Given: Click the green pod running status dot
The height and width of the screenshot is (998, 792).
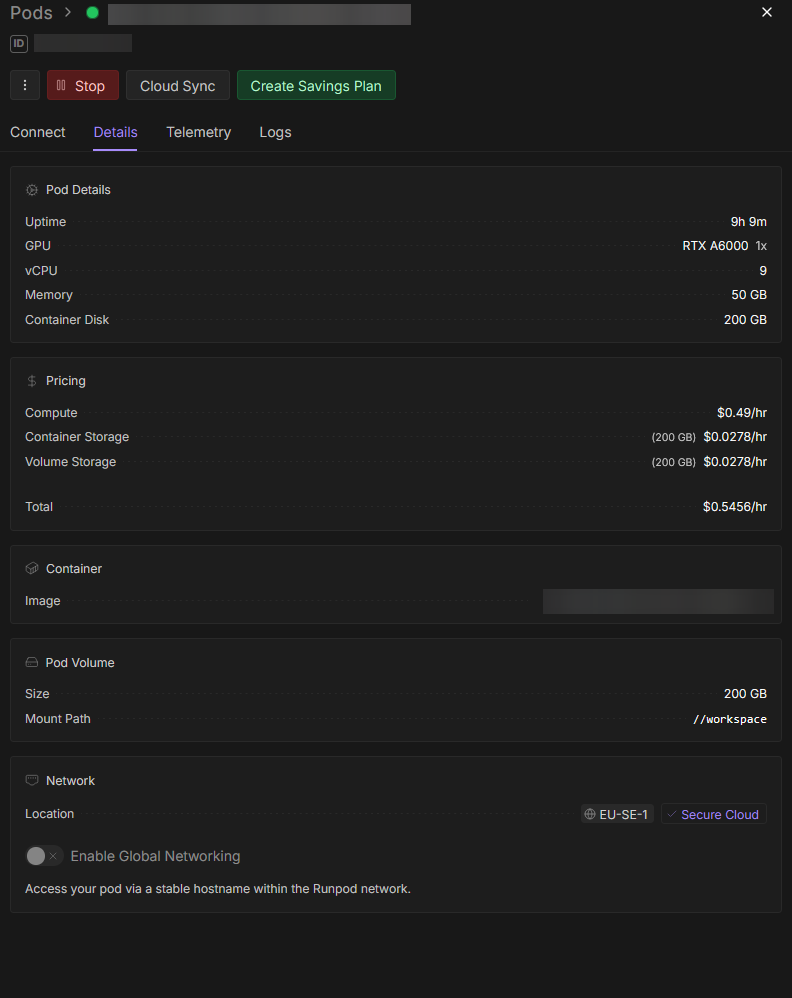Looking at the screenshot, I should pos(93,13).
